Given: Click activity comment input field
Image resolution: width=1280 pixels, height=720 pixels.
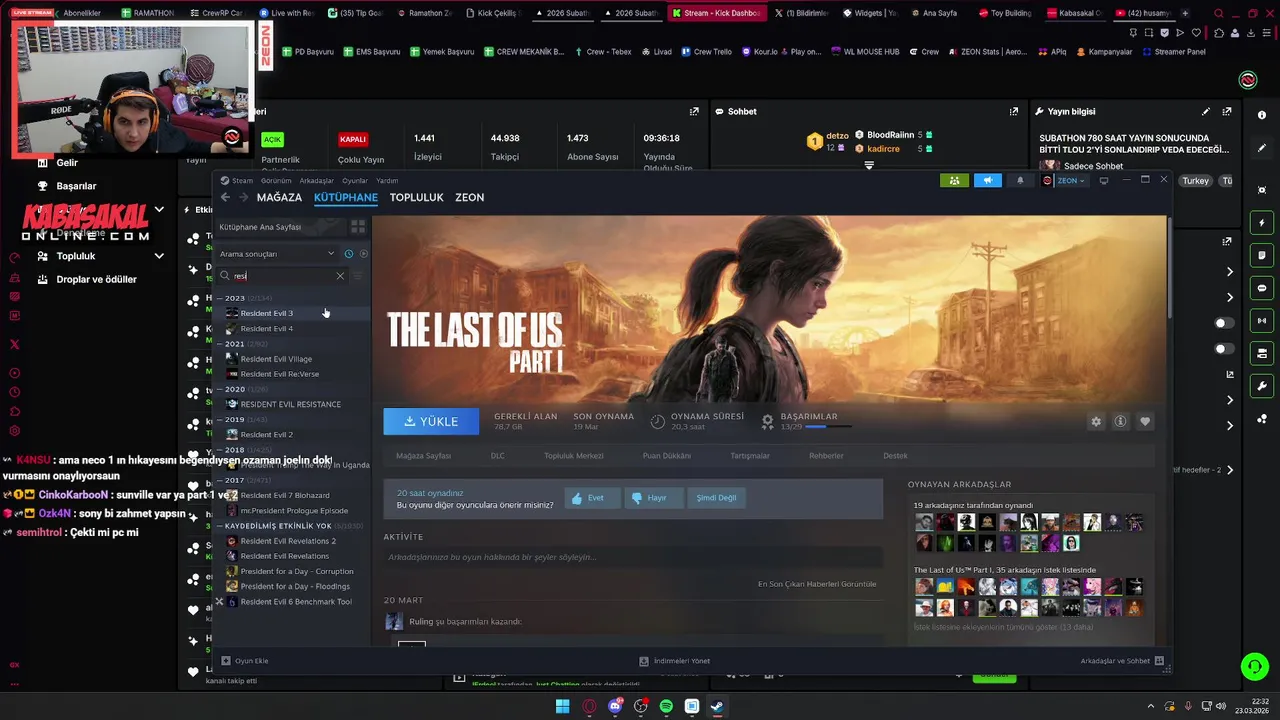Looking at the screenshot, I should tap(633, 557).
